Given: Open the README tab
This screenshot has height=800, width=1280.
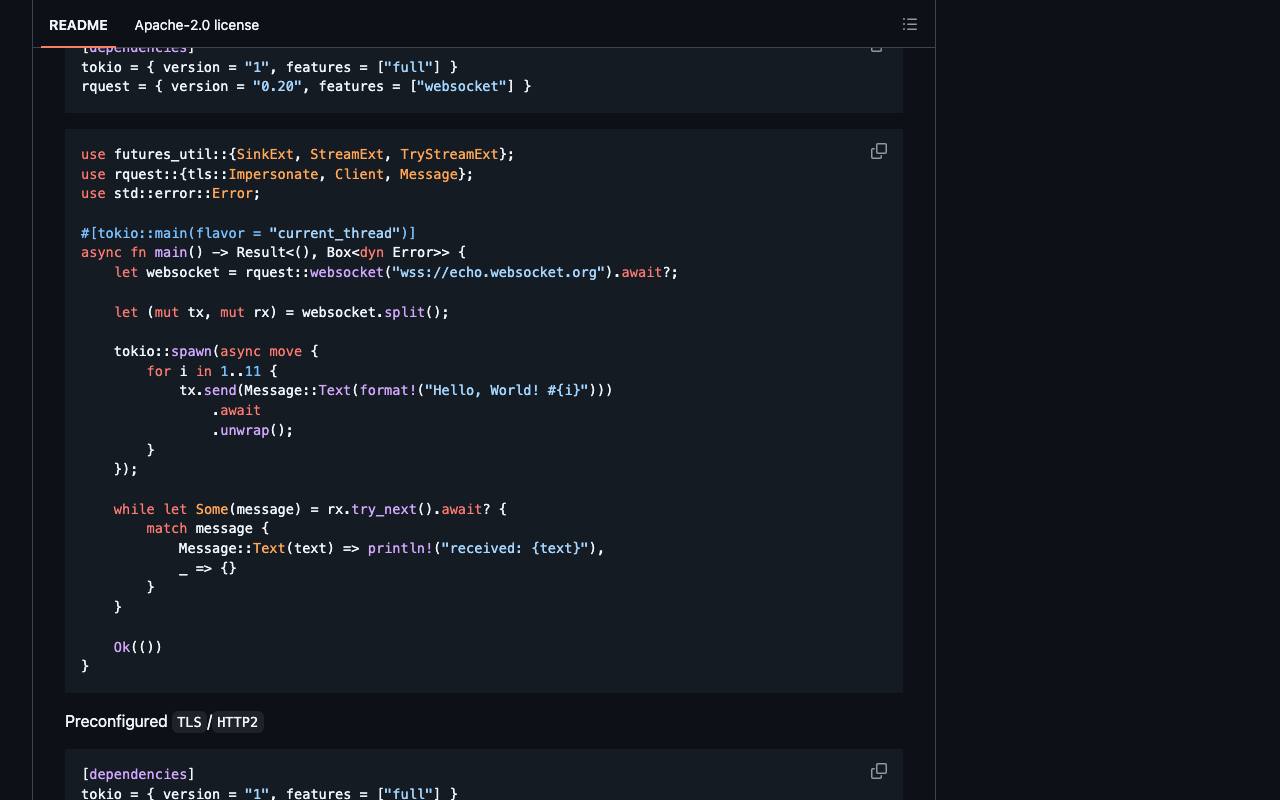Looking at the screenshot, I should (78, 25).
